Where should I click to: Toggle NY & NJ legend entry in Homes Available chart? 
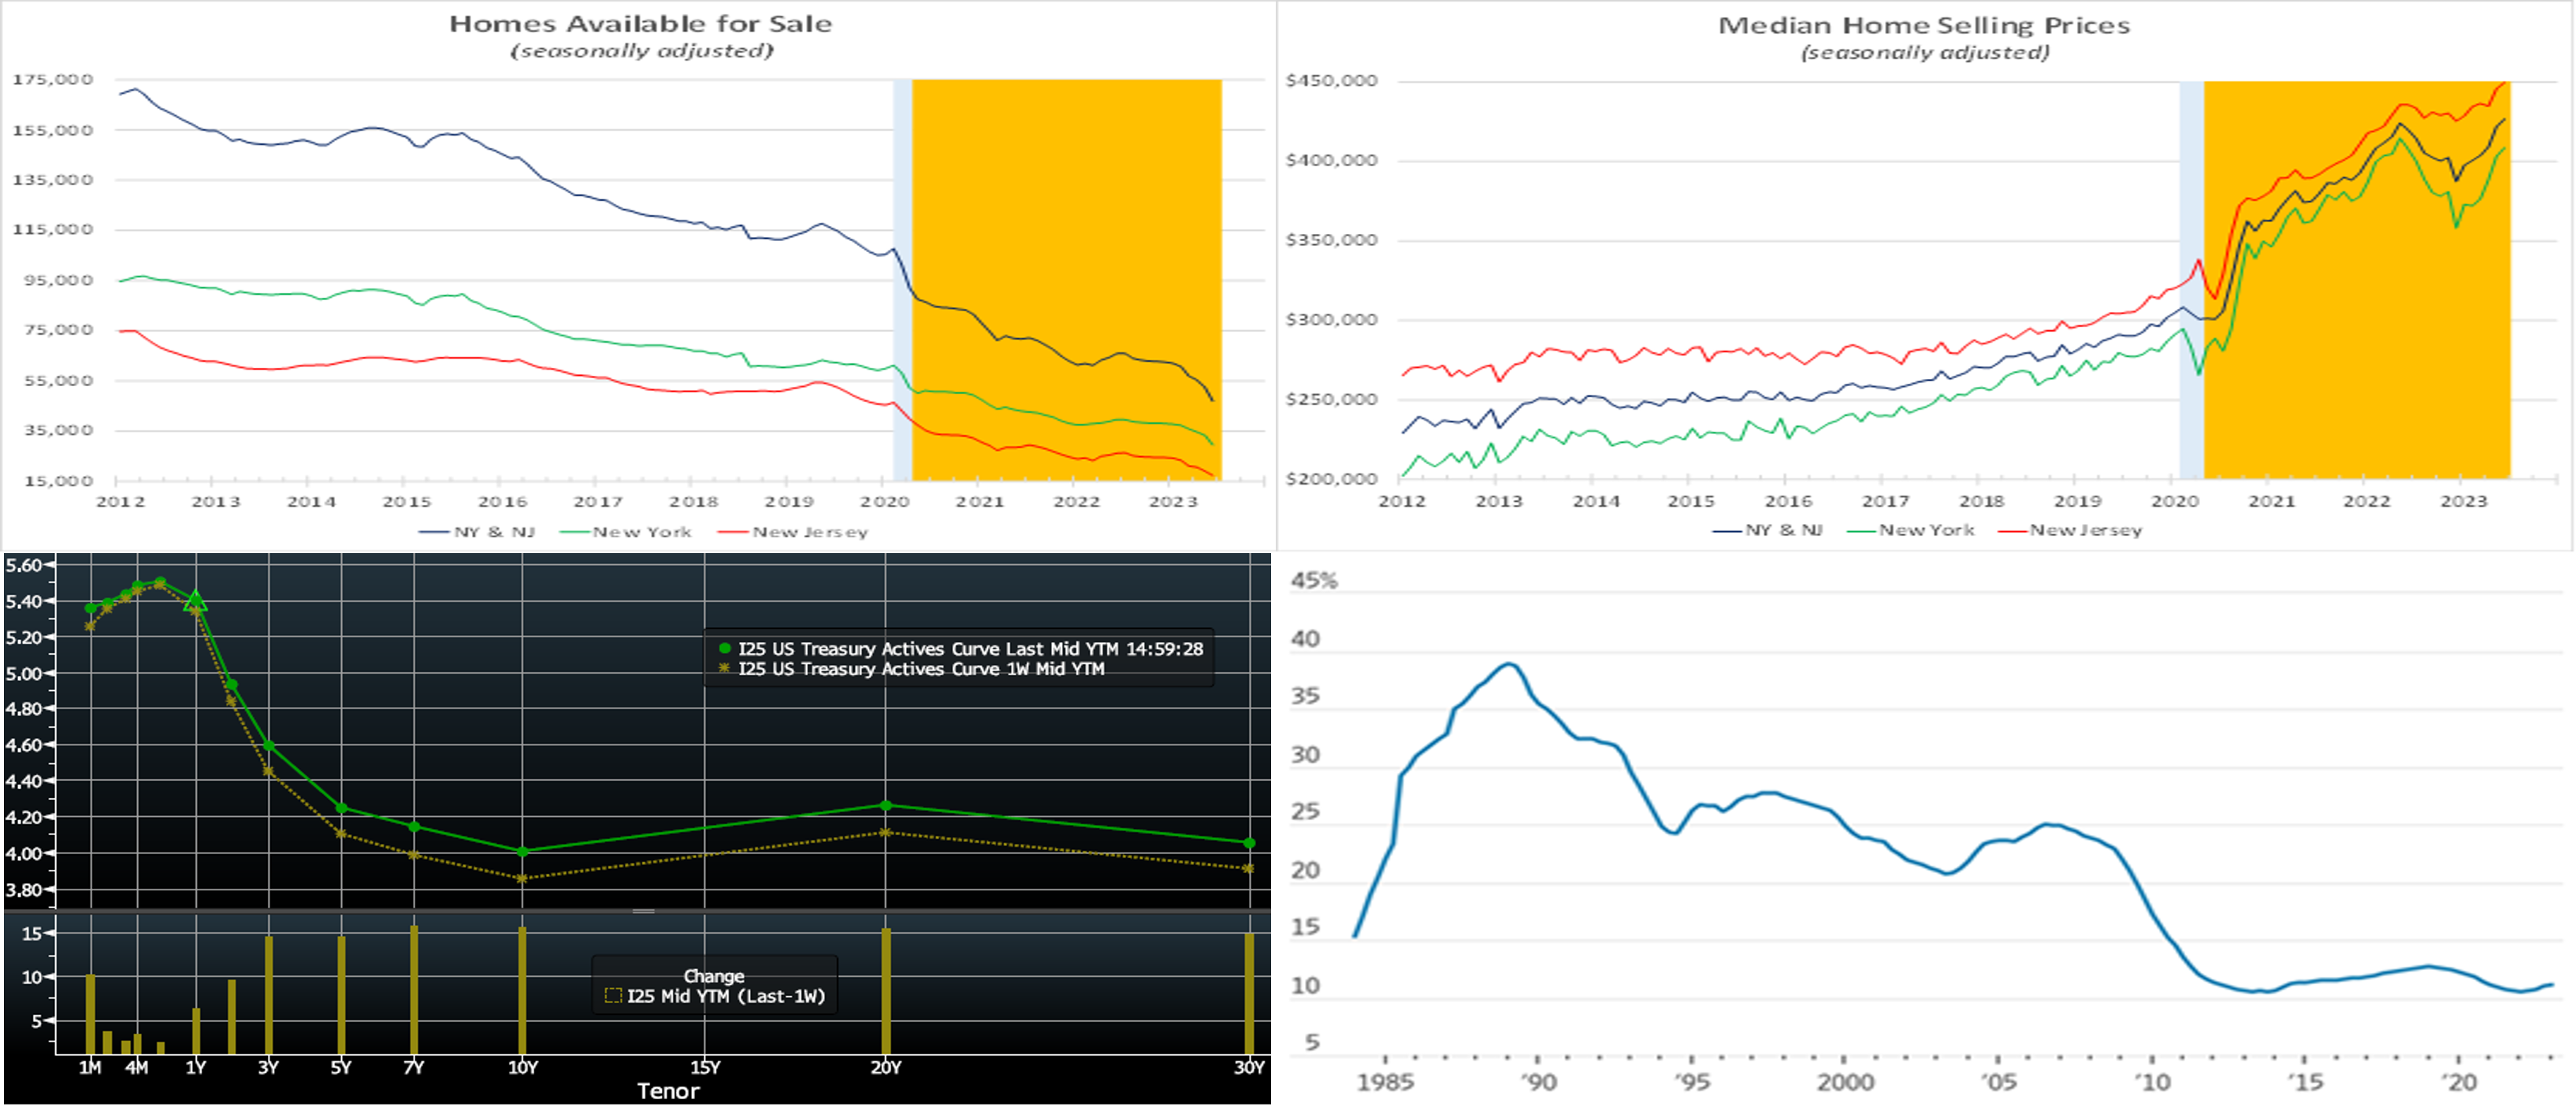[x=478, y=532]
